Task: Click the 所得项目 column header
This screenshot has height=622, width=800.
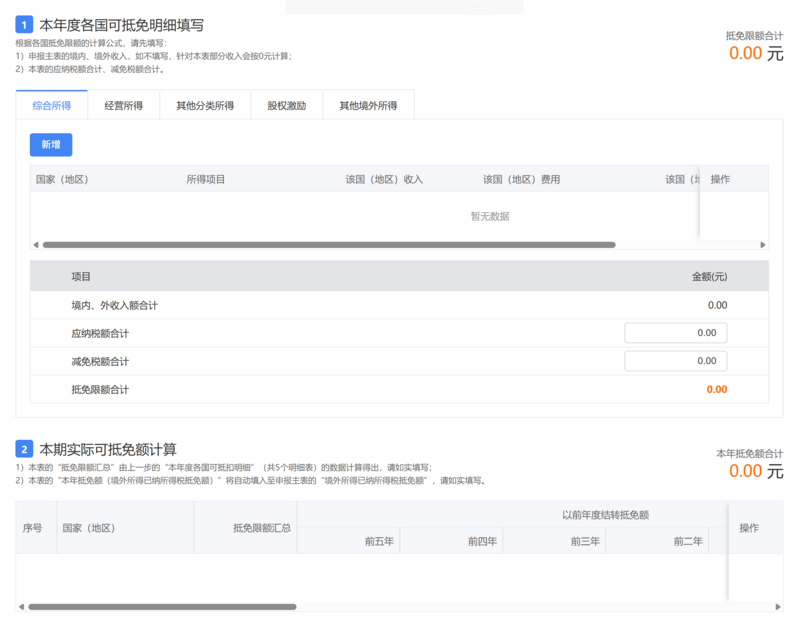Action: [x=206, y=179]
